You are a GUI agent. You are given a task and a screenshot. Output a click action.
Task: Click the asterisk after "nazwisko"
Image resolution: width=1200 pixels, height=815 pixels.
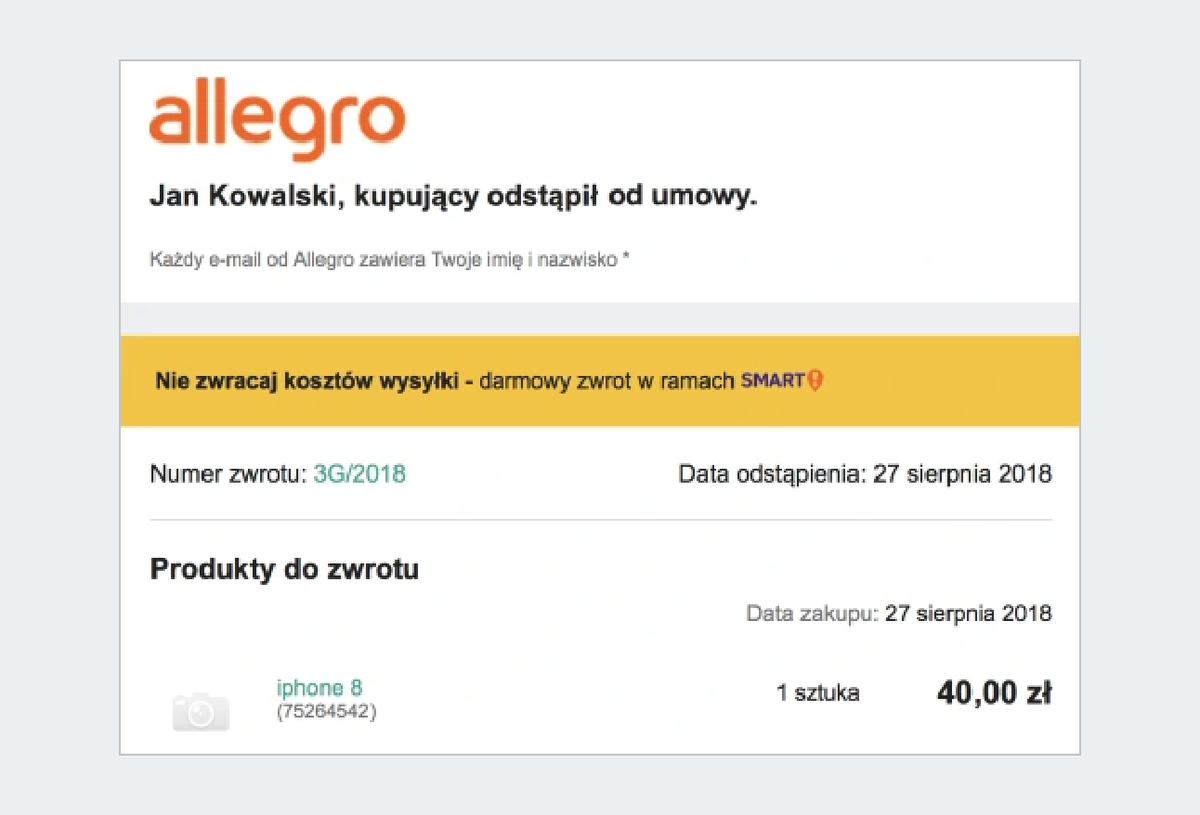[626, 259]
